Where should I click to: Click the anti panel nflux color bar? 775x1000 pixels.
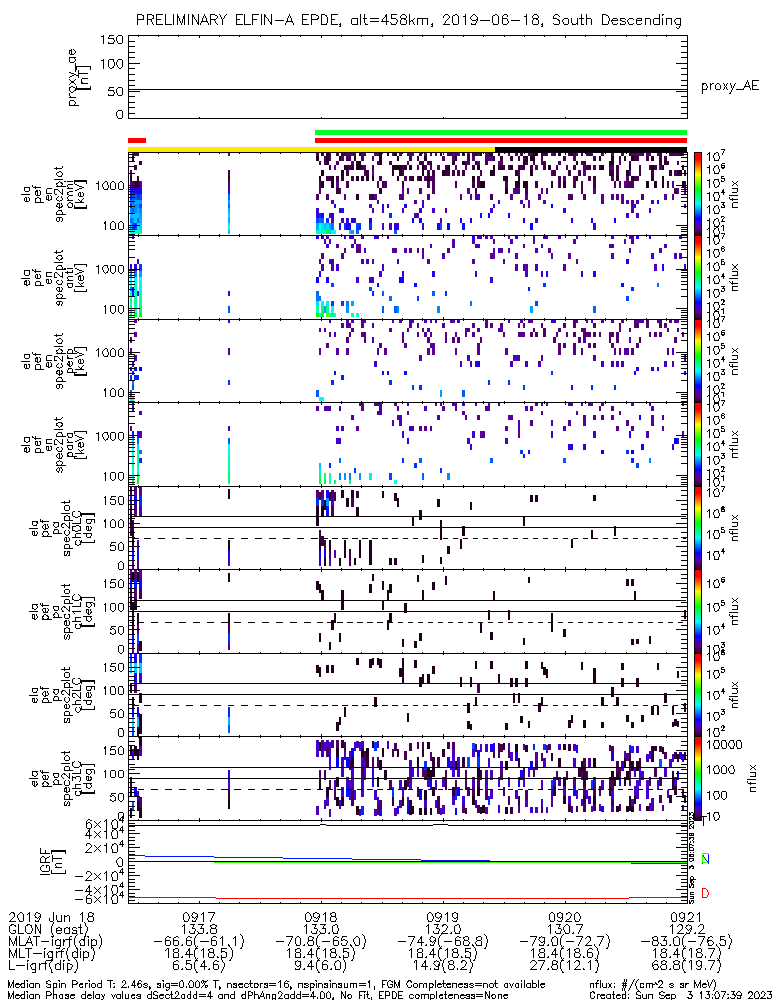[x=698, y=277]
